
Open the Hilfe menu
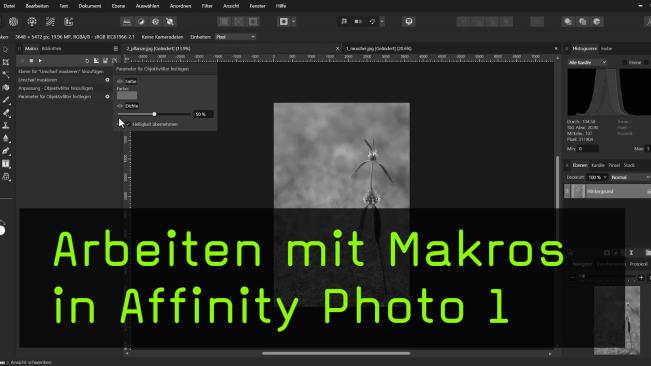(281, 6)
